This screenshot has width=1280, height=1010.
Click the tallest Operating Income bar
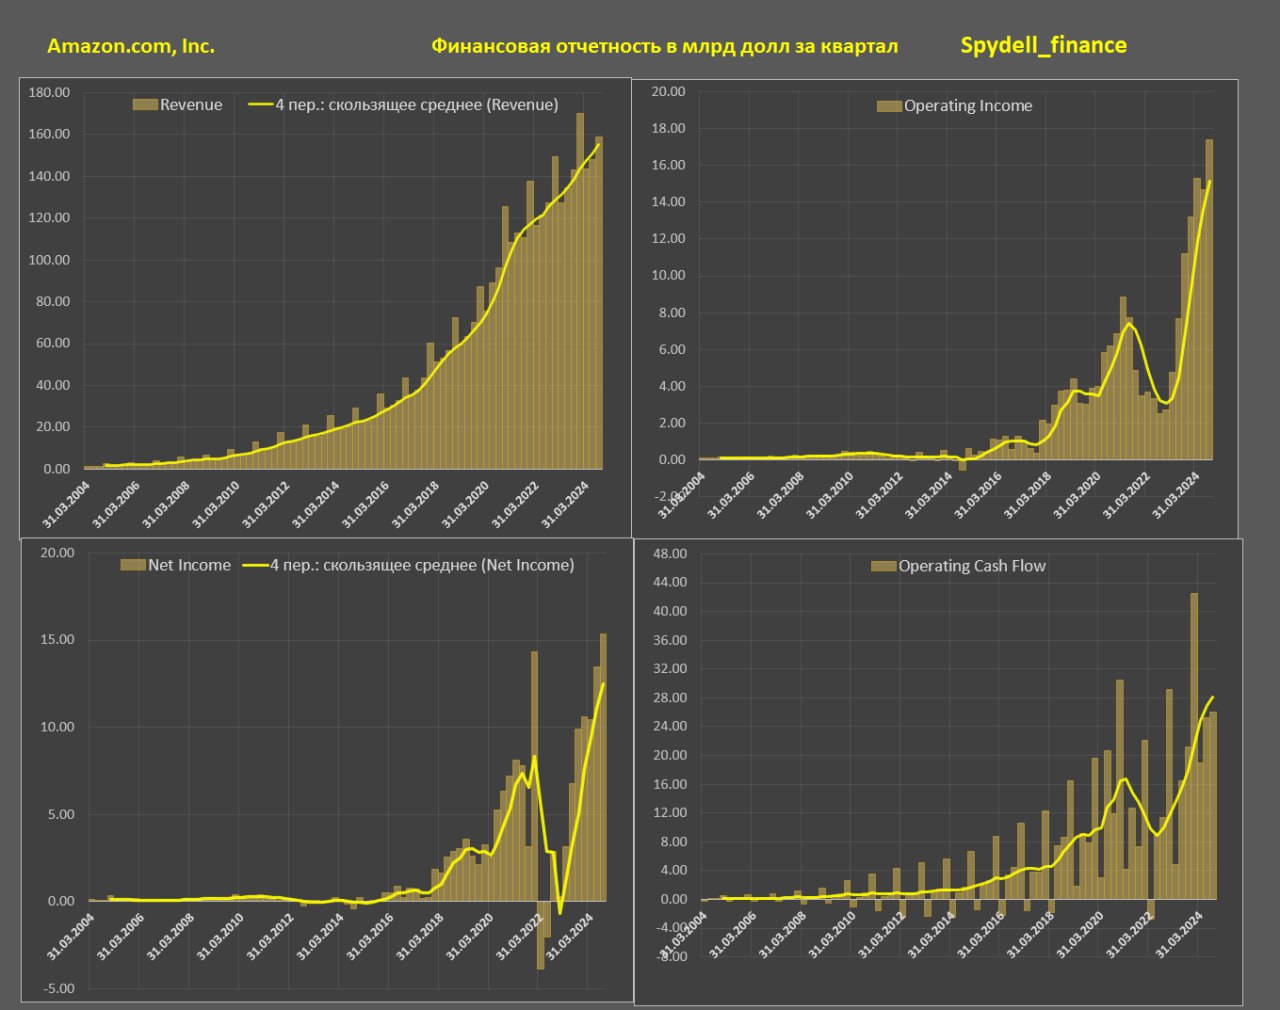coord(1209,299)
